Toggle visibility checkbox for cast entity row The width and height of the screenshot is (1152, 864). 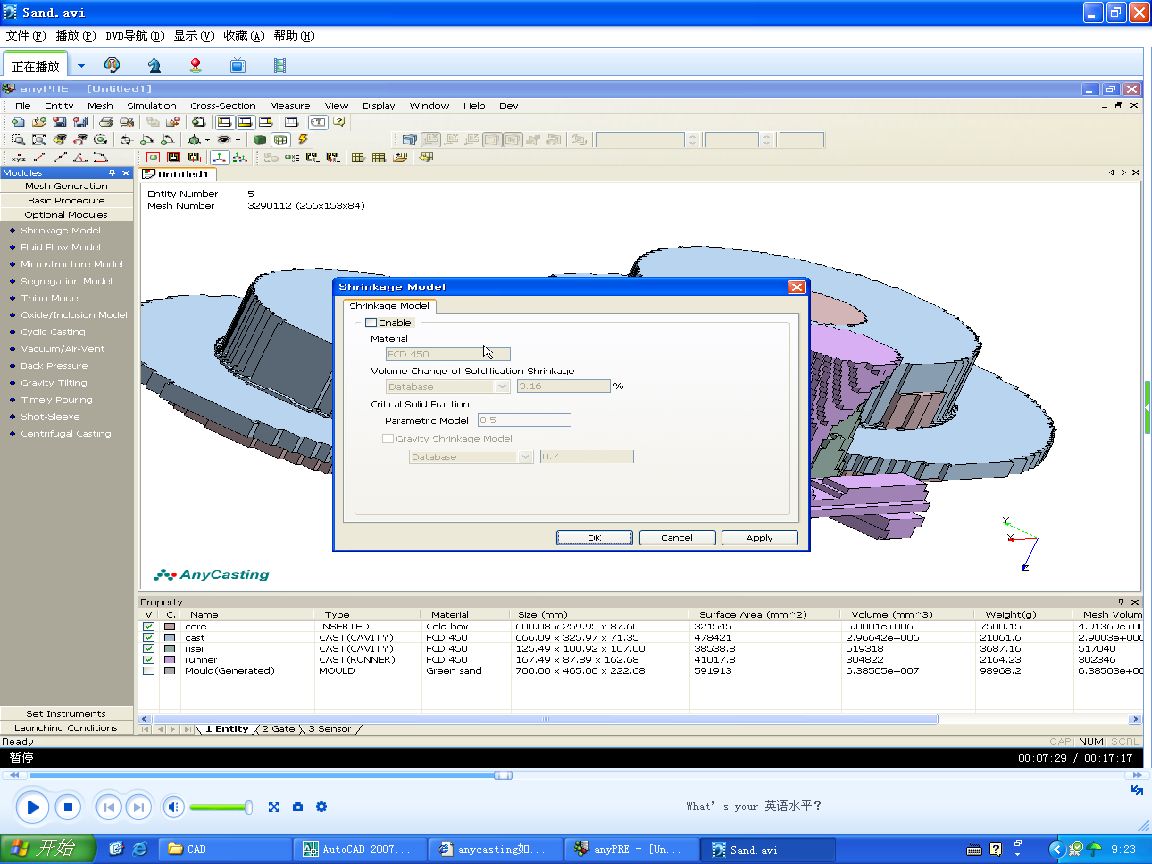(148, 638)
